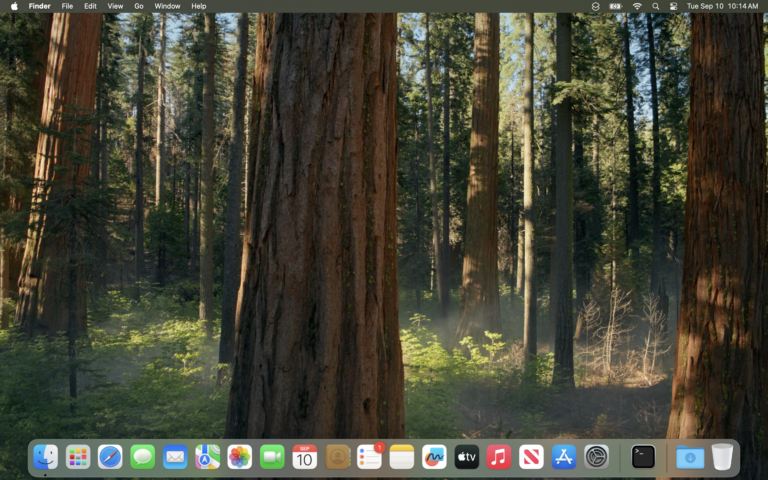Launch FaceTime from the dock

tap(272, 457)
